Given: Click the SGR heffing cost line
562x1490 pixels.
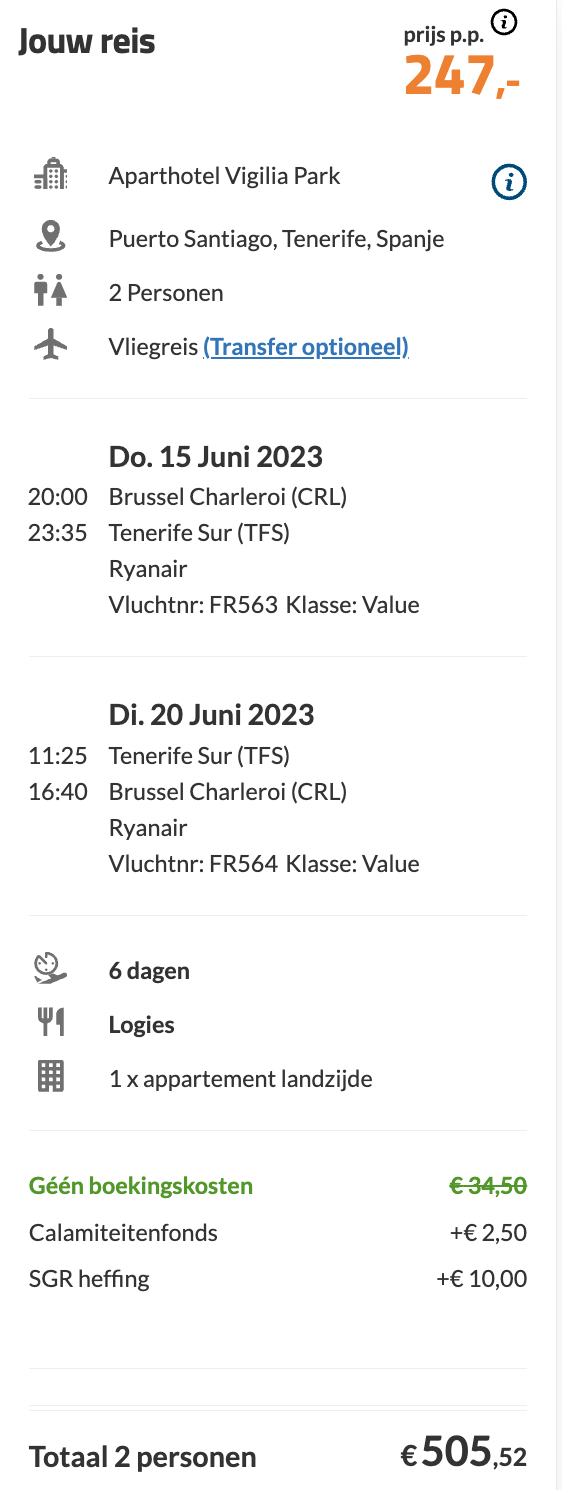Looking at the screenshot, I should (x=278, y=1278).
